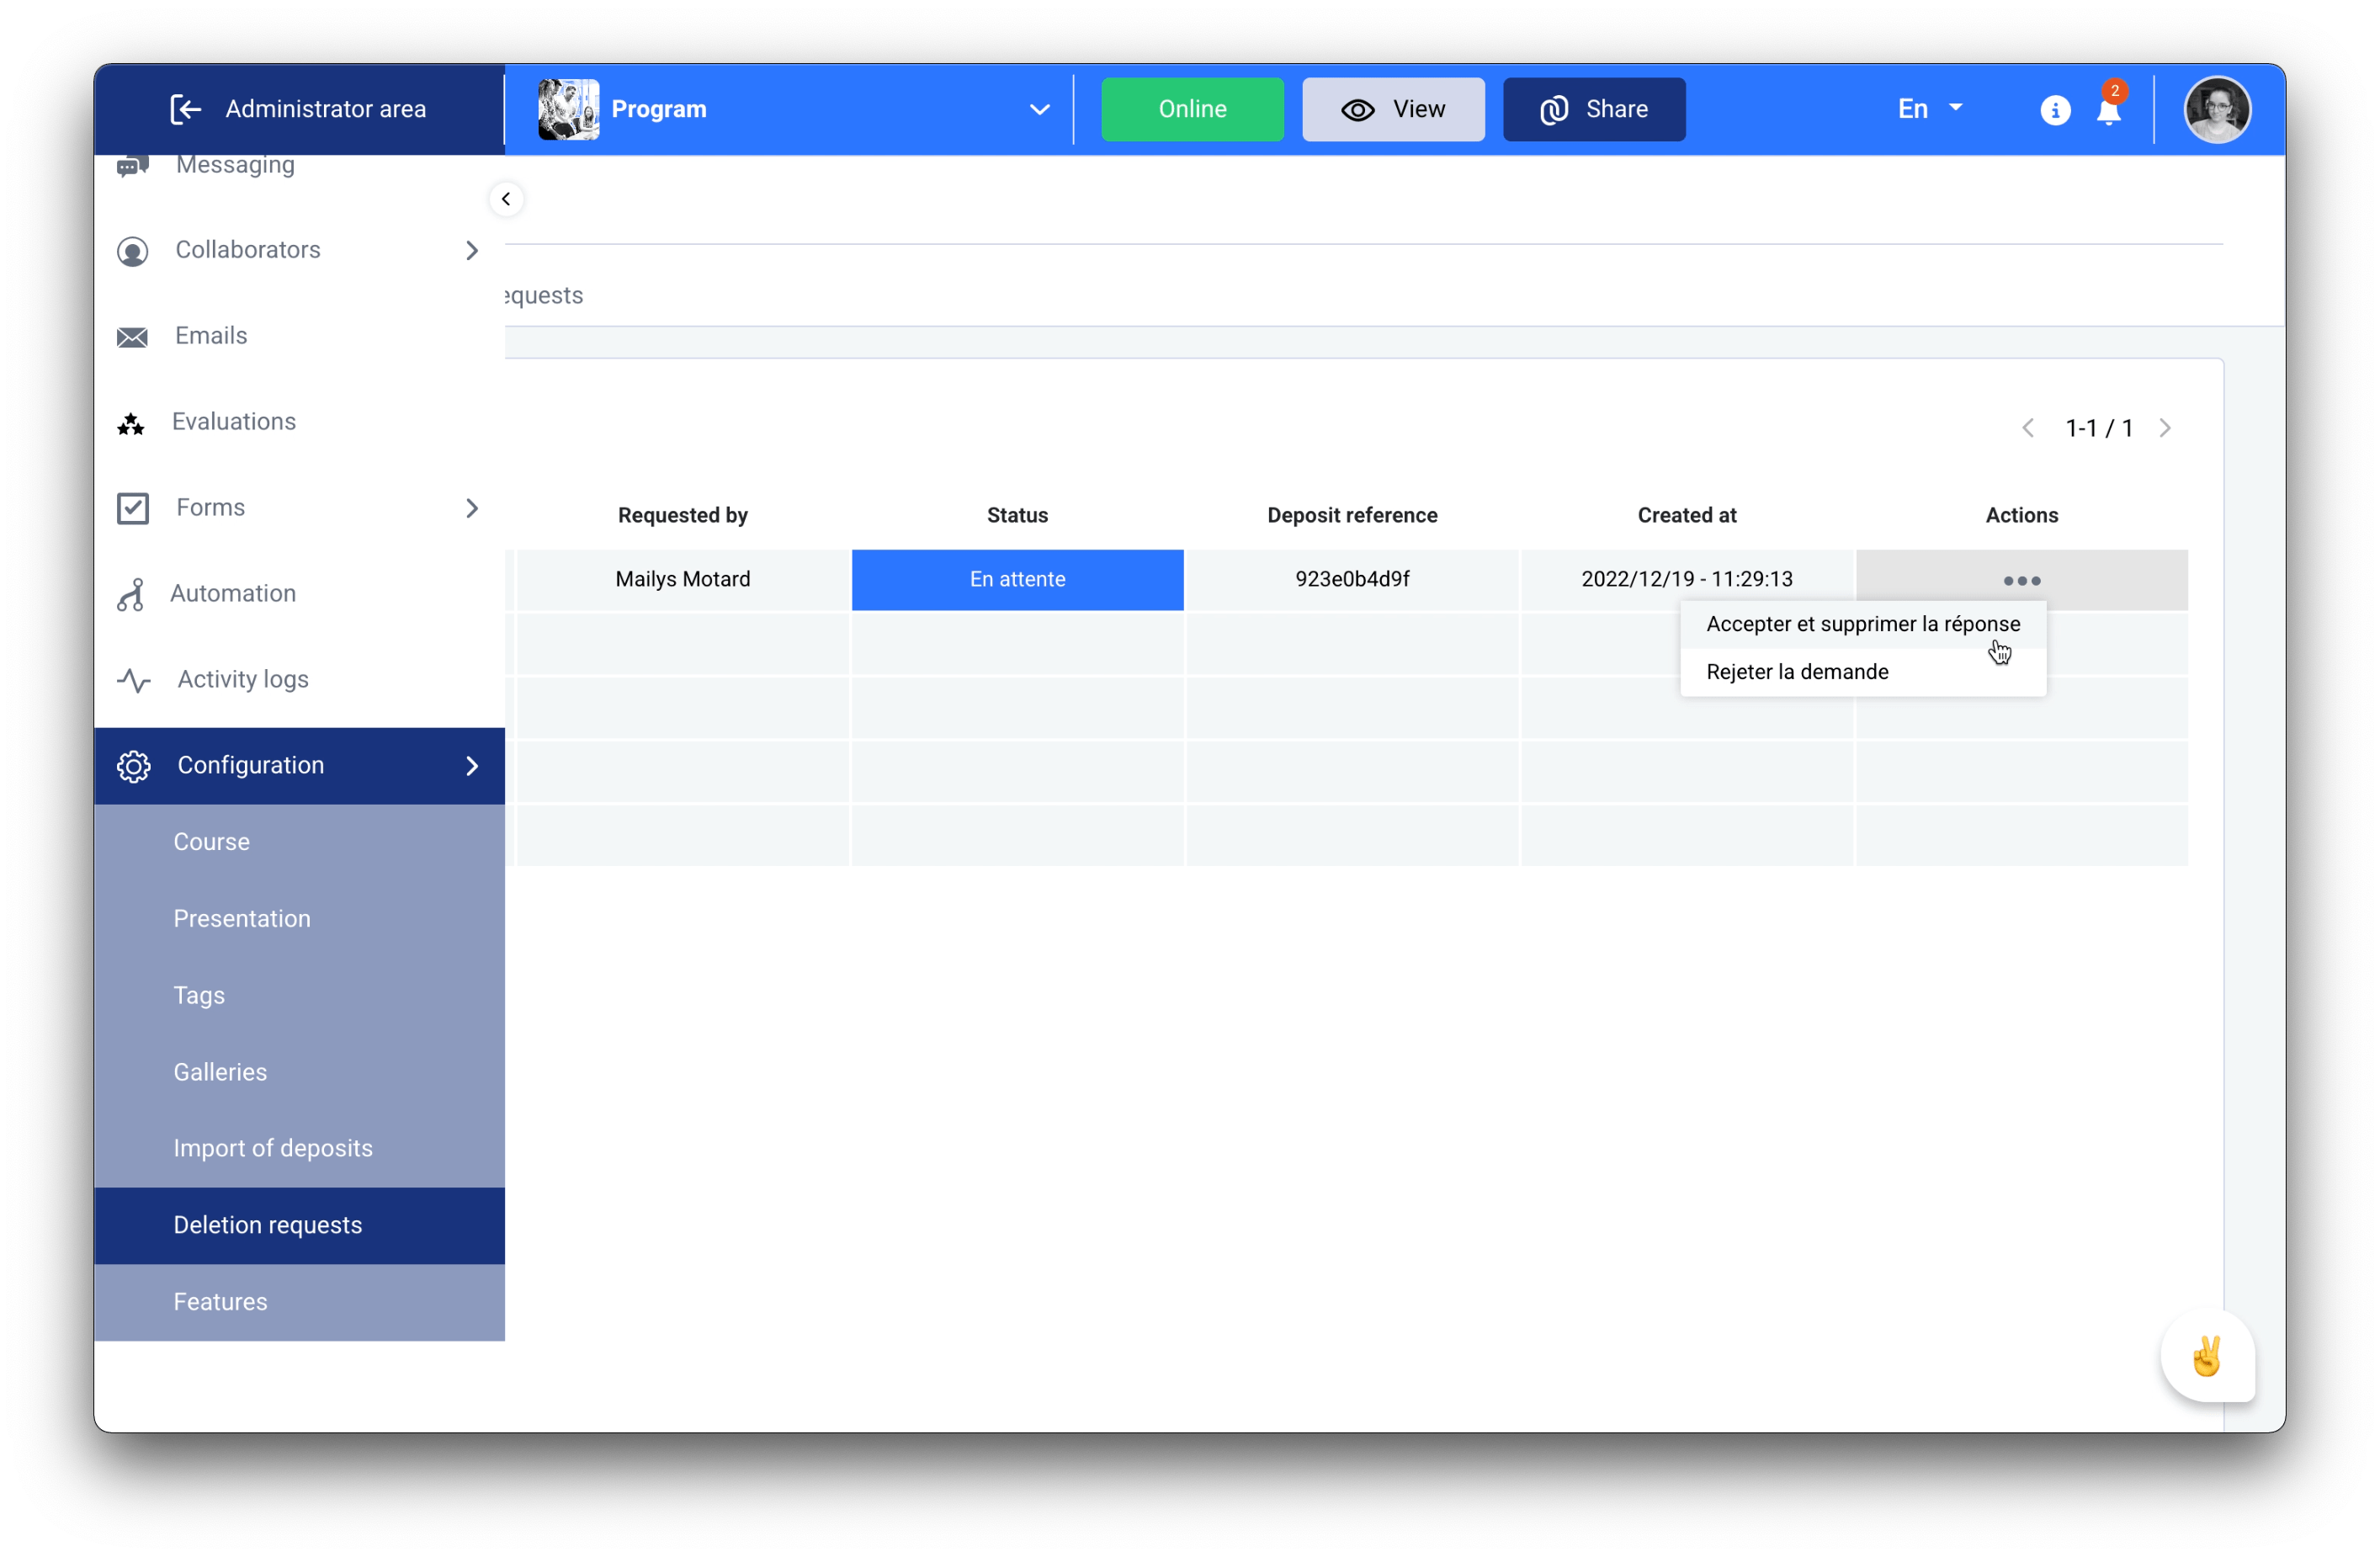
Task: Click the Program thumbnail image
Action: tap(568, 109)
